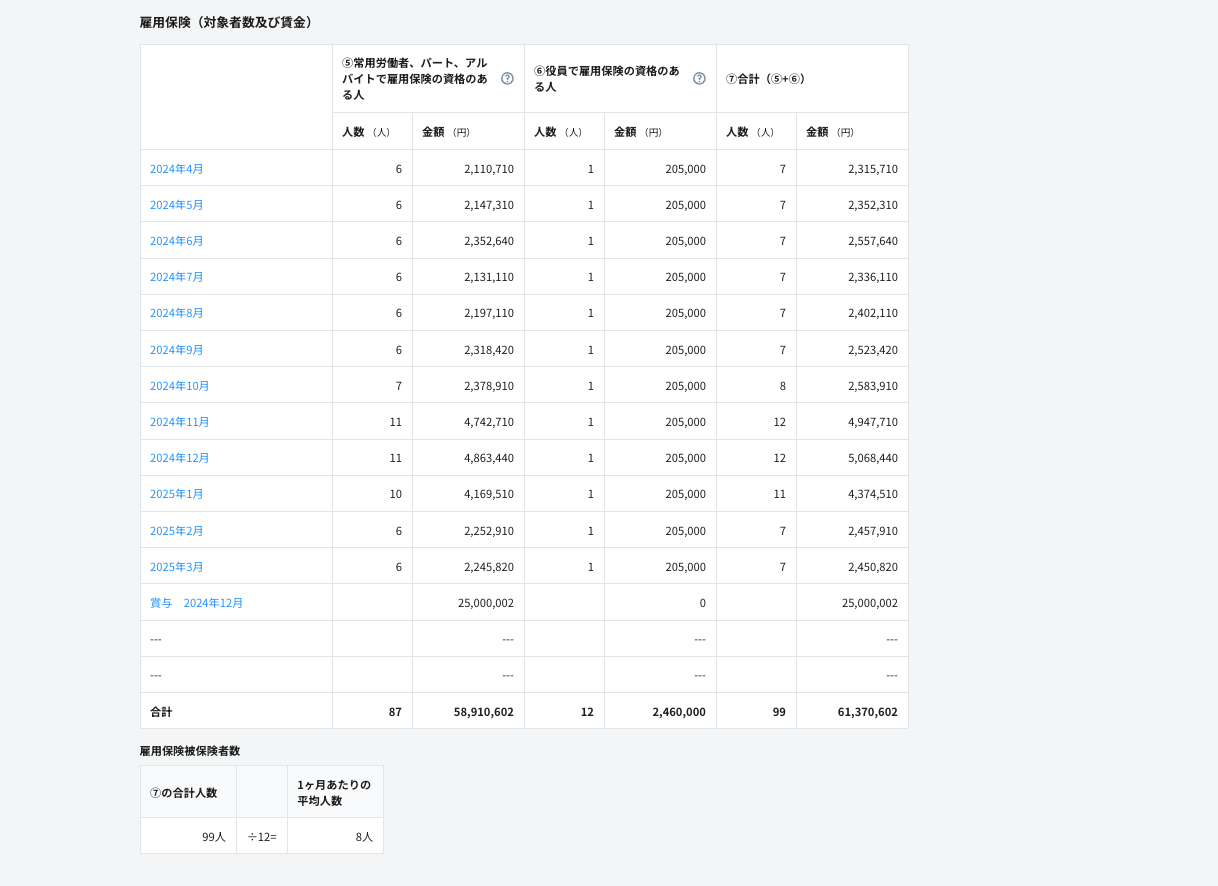Image resolution: width=1218 pixels, height=886 pixels.
Task: Go to 2024年9月 entry
Action: pyautogui.click(x=177, y=350)
